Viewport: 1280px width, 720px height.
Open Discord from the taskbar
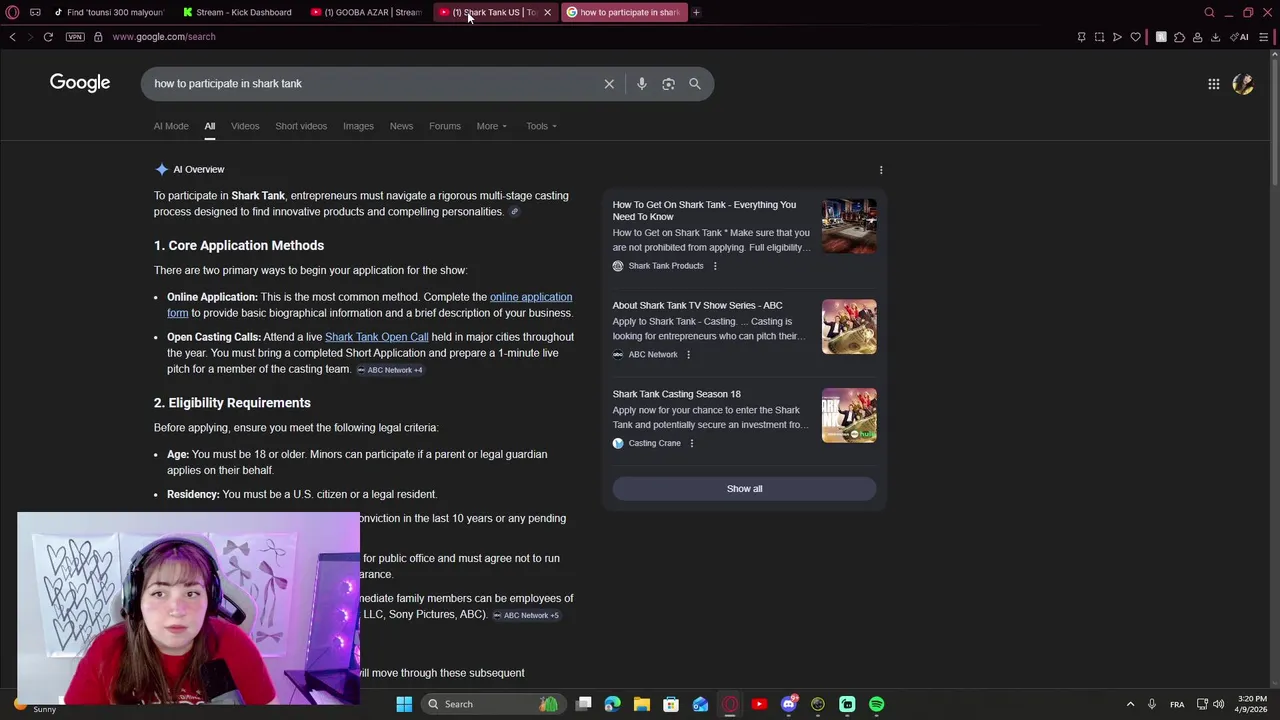click(789, 704)
